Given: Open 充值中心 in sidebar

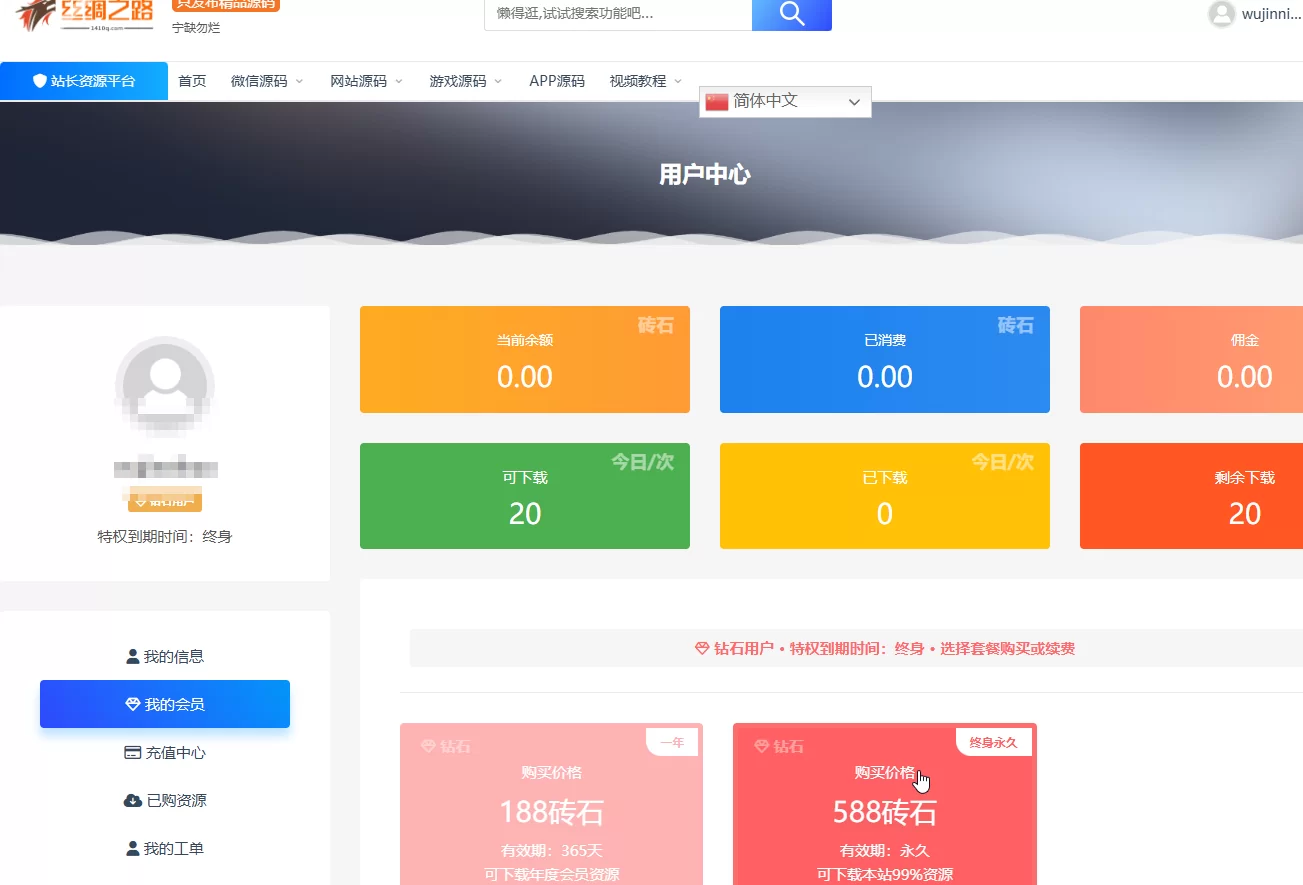Looking at the screenshot, I should pyautogui.click(x=165, y=753).
